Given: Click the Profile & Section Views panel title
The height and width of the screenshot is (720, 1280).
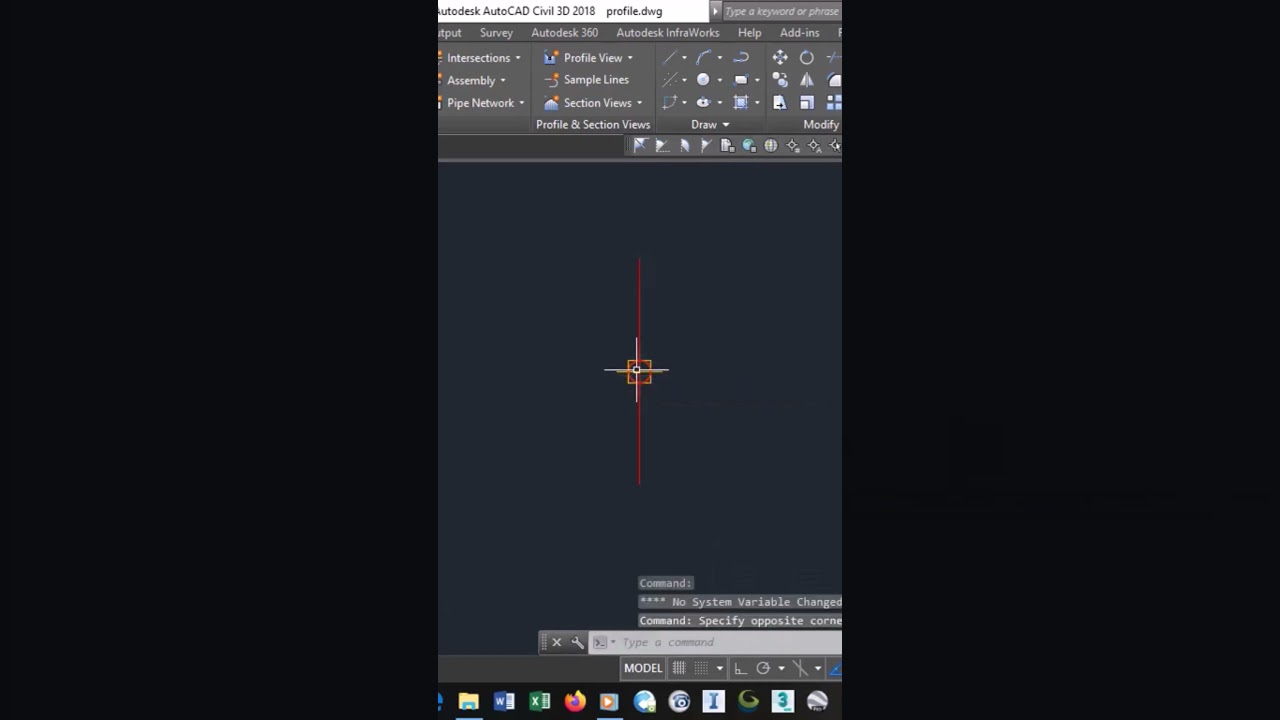Looking at the screenshot, I should click(593, 125).
